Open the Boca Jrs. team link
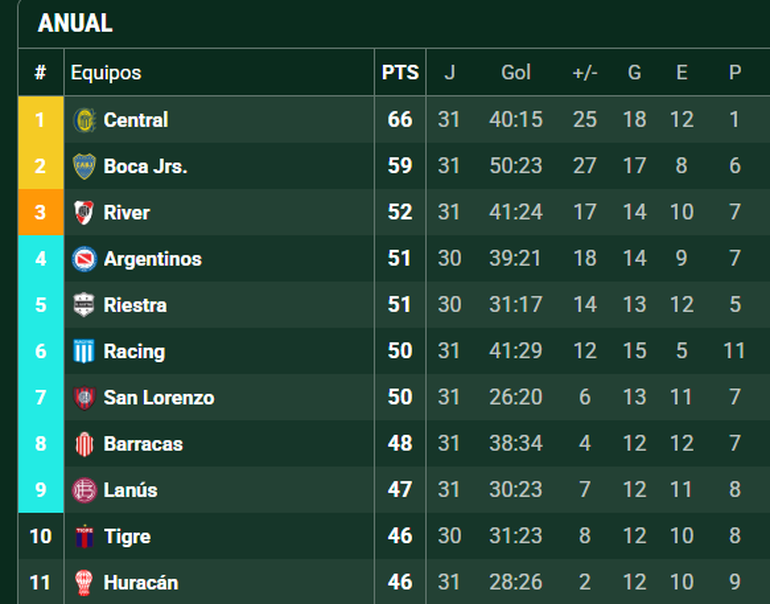Image resolution: width=770 pixels, height=604 pixels. pyautogui.click(x=145, y=166)
